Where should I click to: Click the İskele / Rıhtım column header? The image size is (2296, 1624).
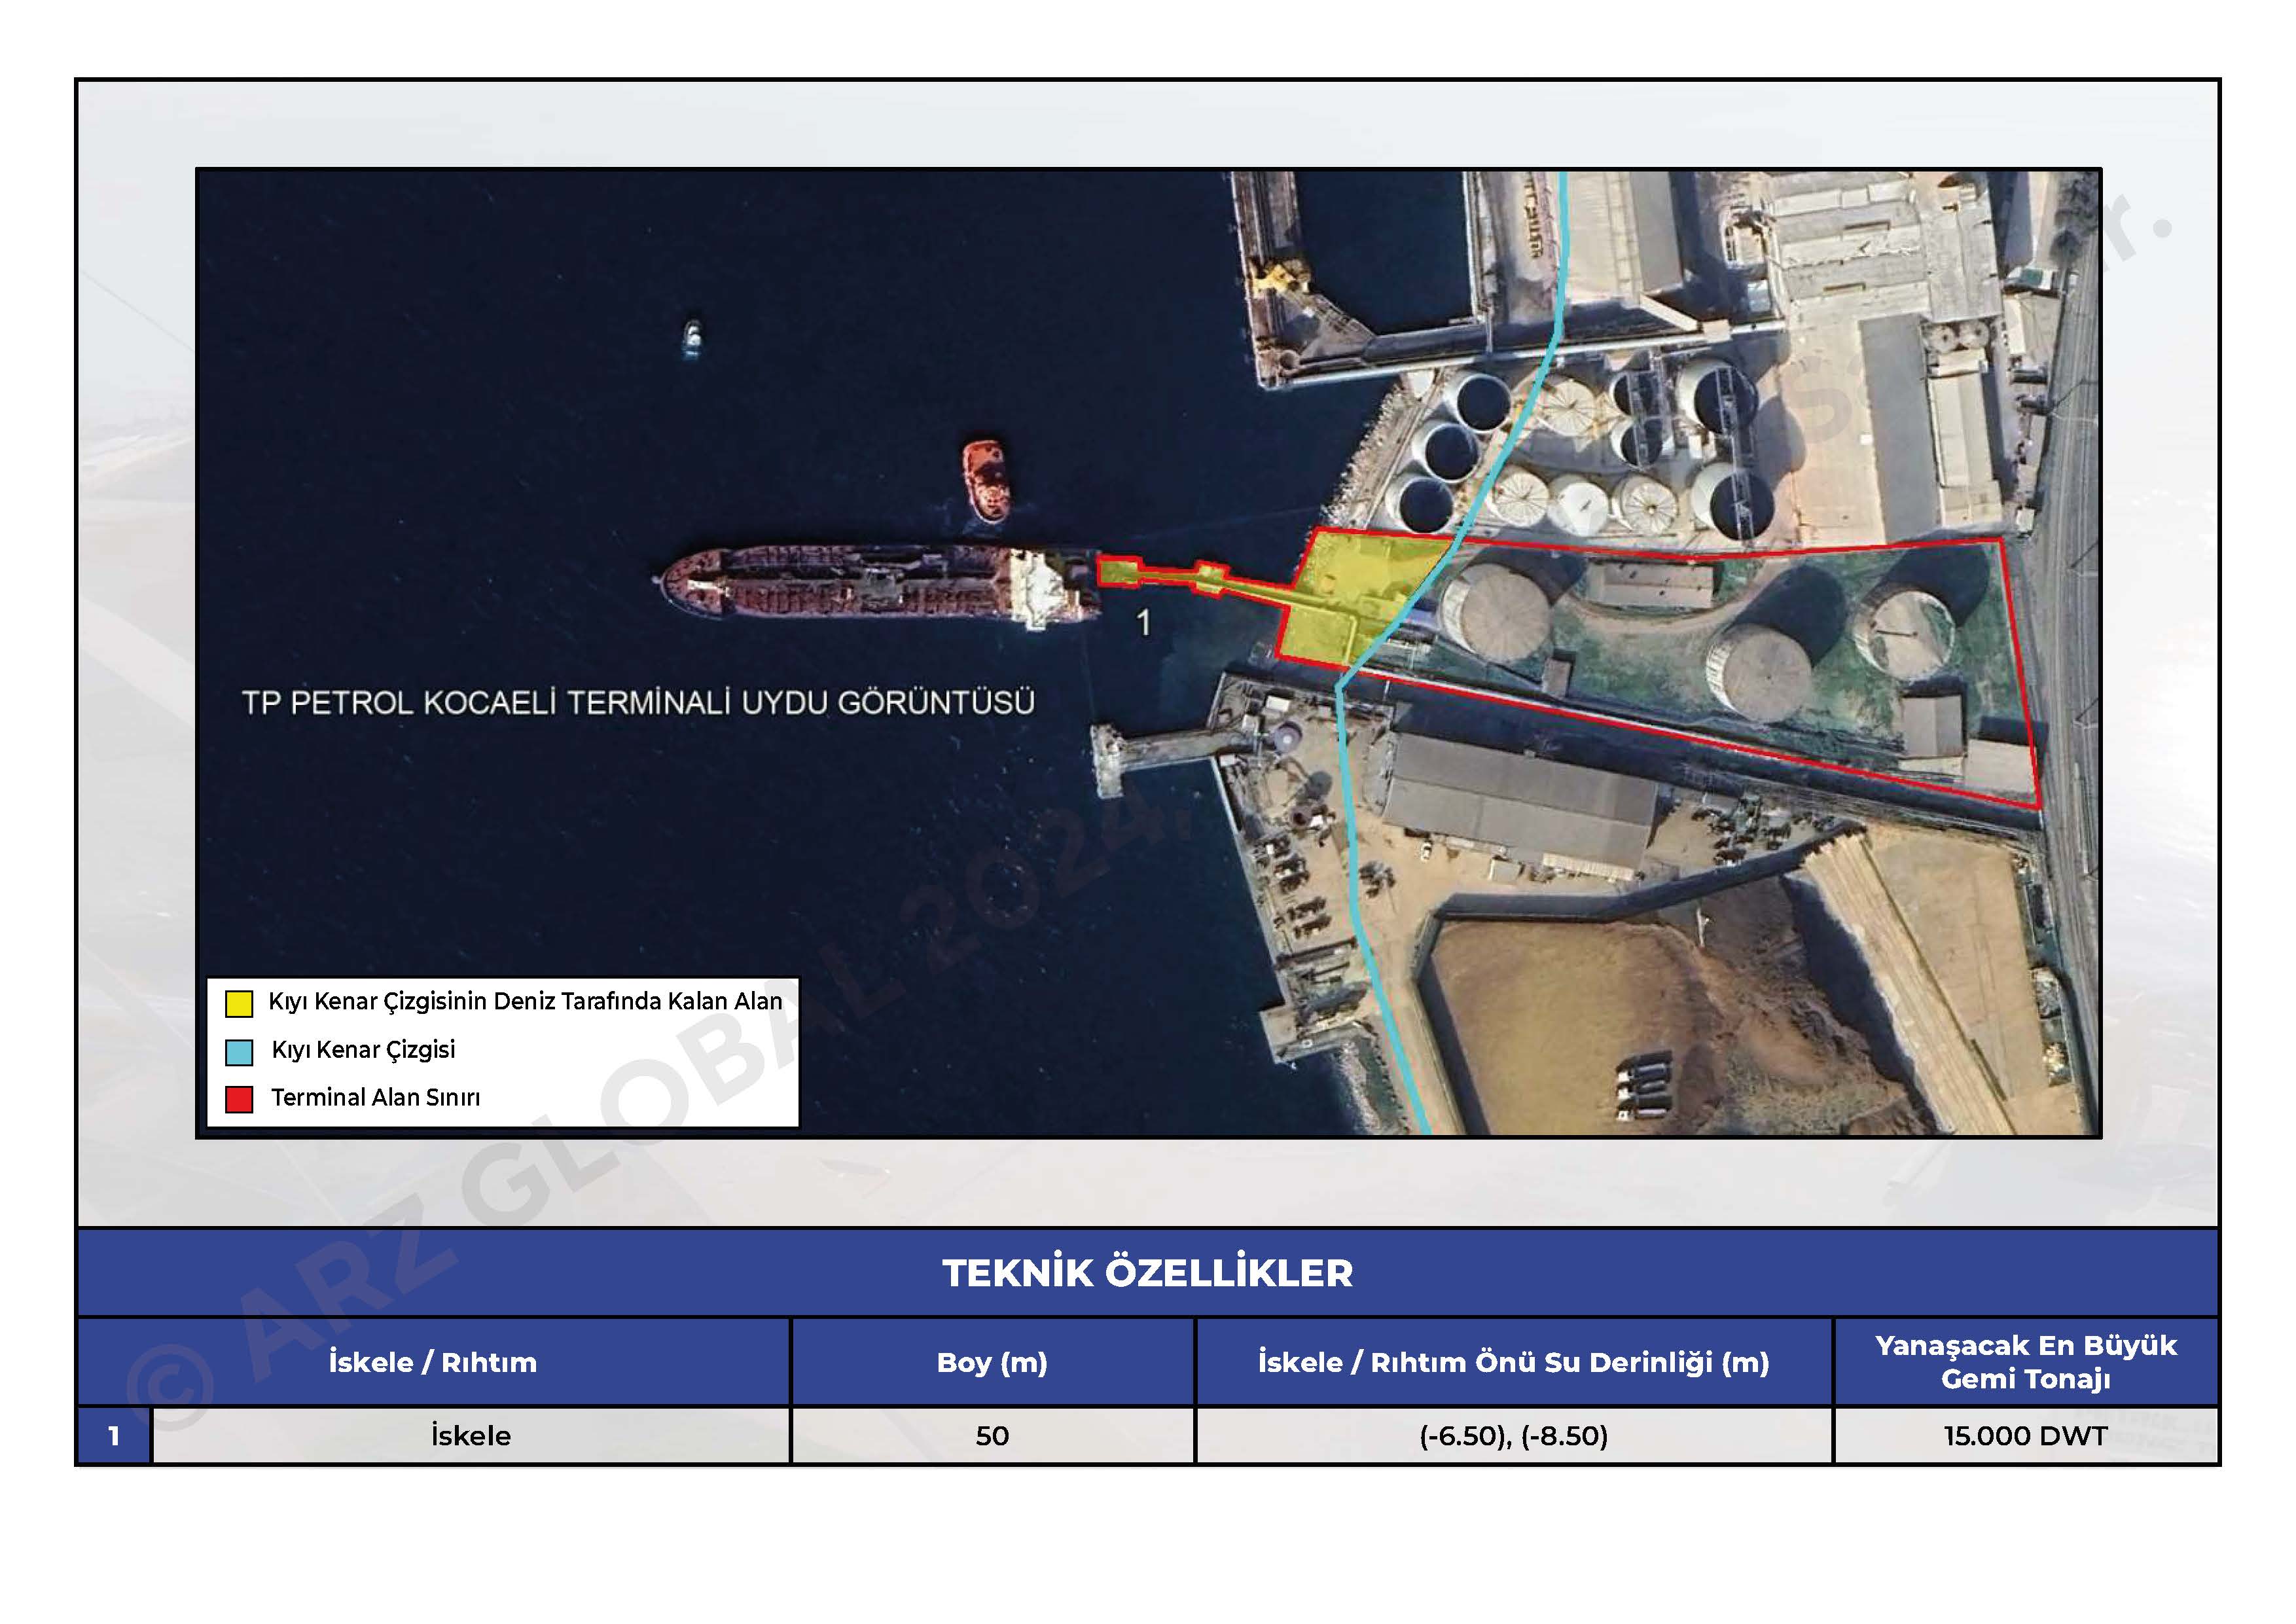pyautogui.click(x=433, y=1362)
